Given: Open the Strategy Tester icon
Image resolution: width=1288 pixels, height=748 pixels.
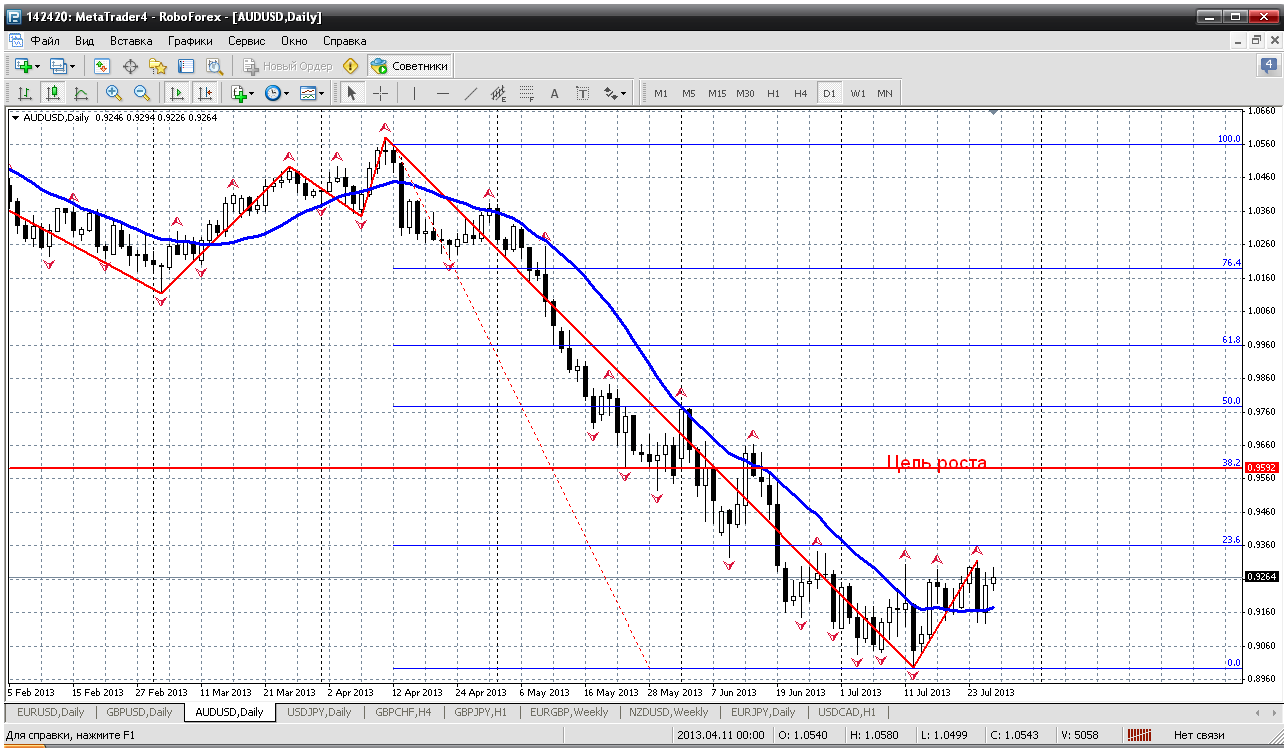Looking at the screenshot, I should (214, 66).
